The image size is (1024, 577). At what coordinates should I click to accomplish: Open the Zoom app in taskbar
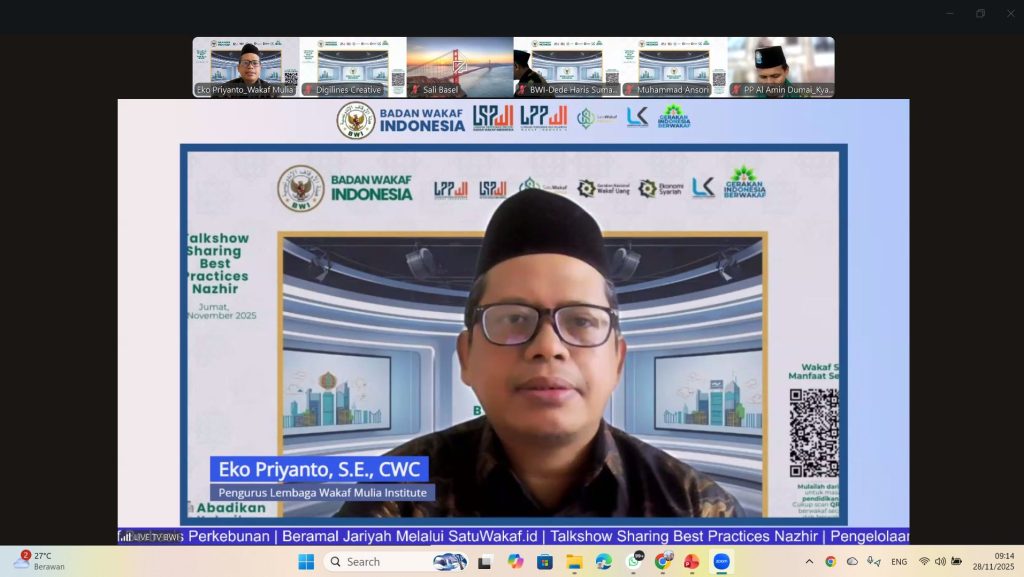point(720,562)
